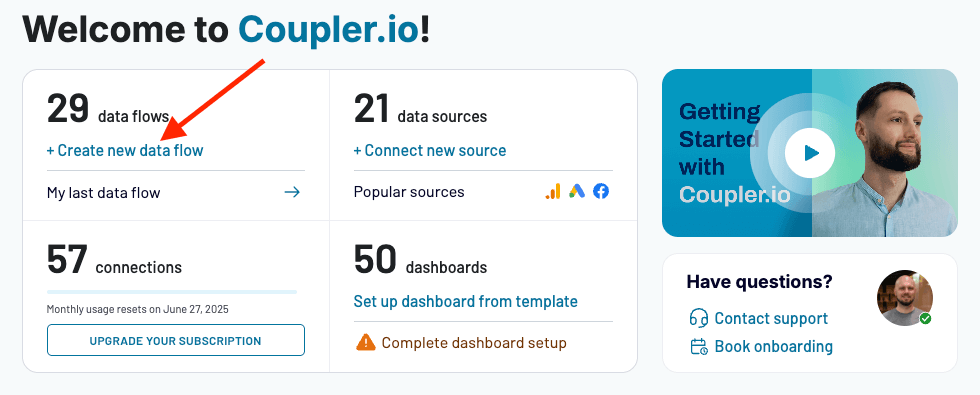Image resolution: width=980 pixels, height=395 pixels.
Task: Click the Getting Started with Coupler.io thumbnail
Action: pyautogui.click(x=810, y=153)
